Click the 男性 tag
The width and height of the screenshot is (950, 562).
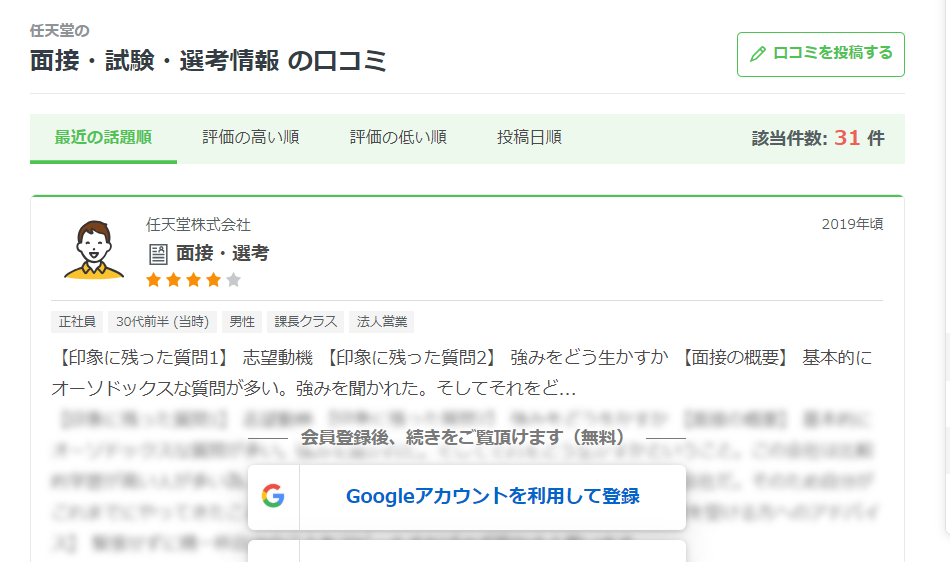tap(242, 322)
